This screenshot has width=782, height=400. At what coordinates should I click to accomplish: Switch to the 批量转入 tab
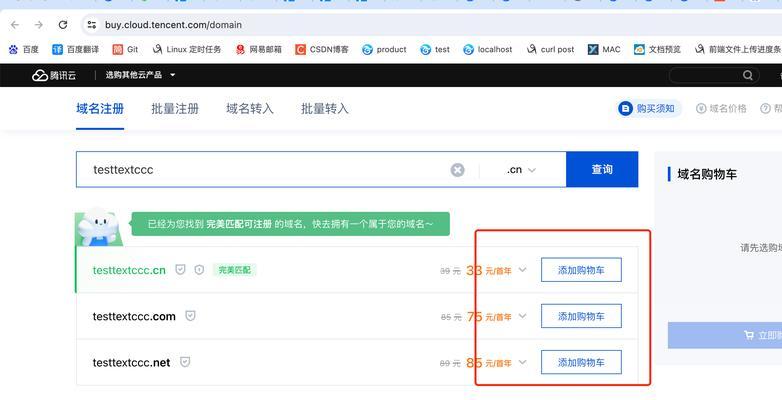pos(325,109)
